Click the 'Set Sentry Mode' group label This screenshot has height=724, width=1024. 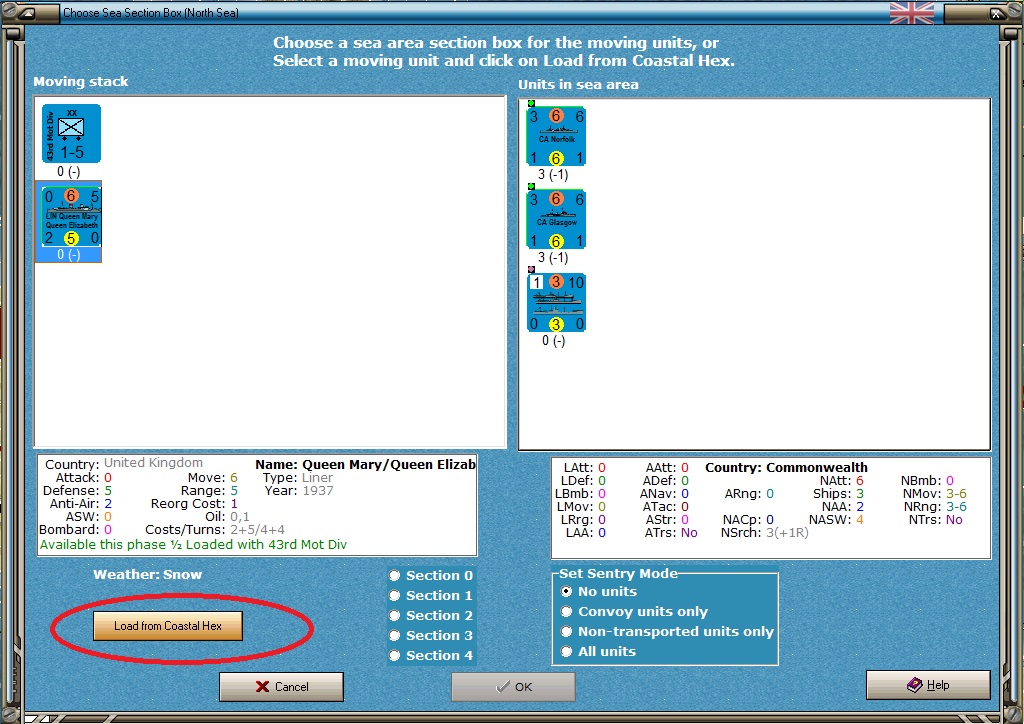tap(618, 573)
